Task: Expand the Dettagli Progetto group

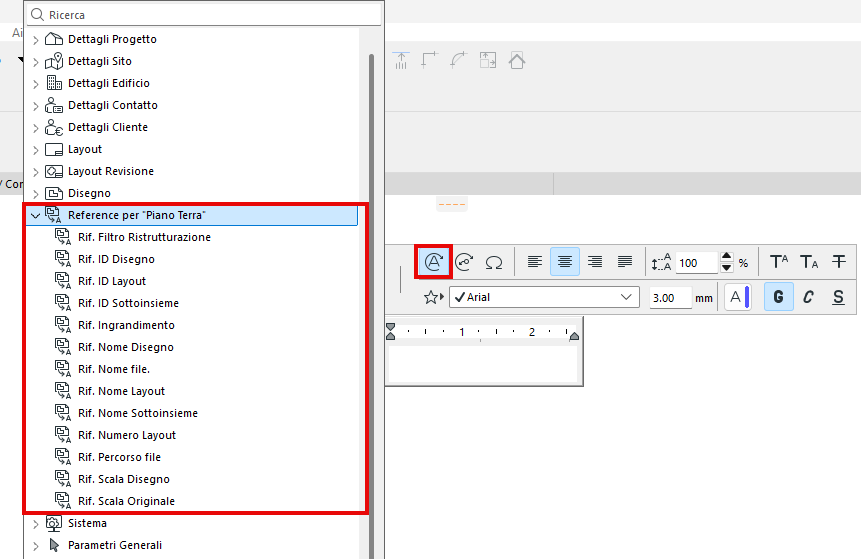Action: coord(36,40)
